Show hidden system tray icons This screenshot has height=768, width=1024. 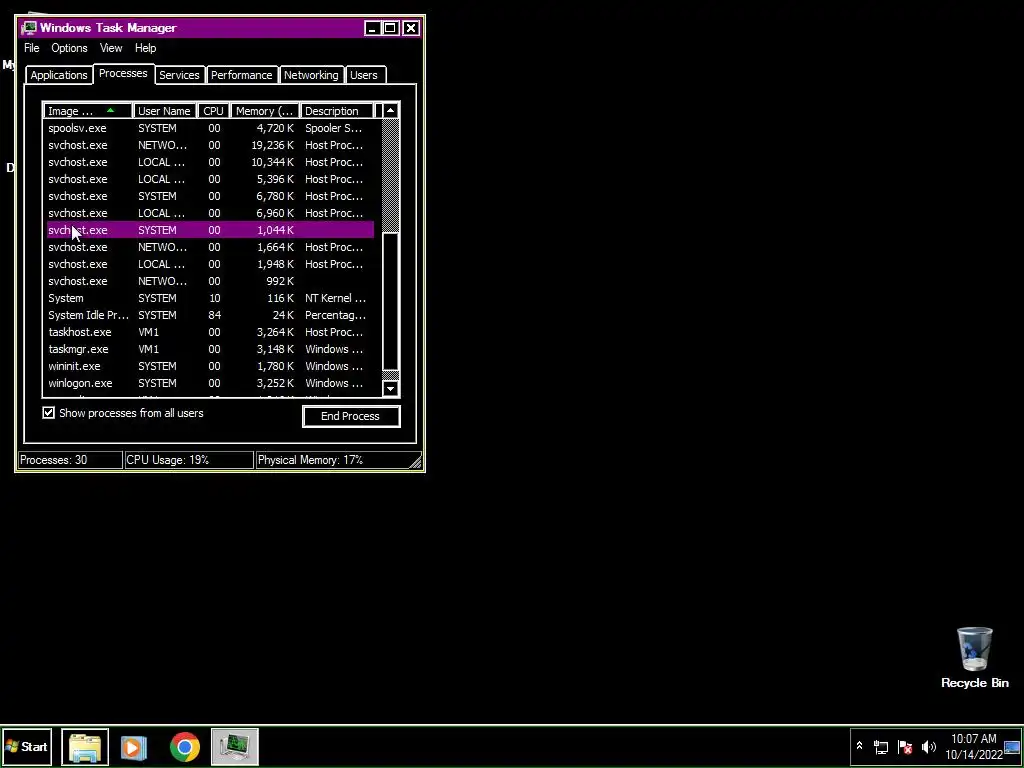tap(859, 746)
